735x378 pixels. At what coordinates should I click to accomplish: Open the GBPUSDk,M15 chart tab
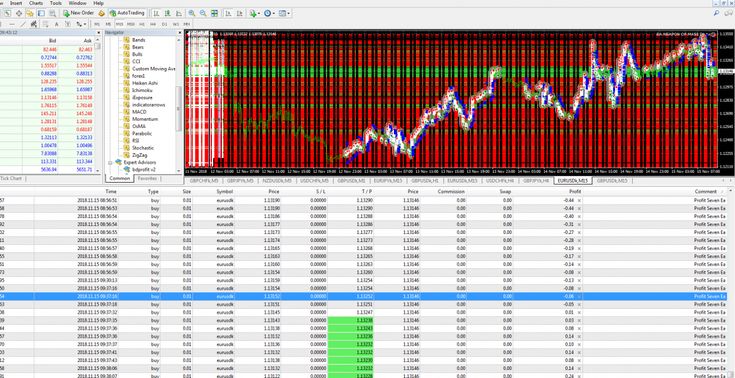[x=612, y=181]
